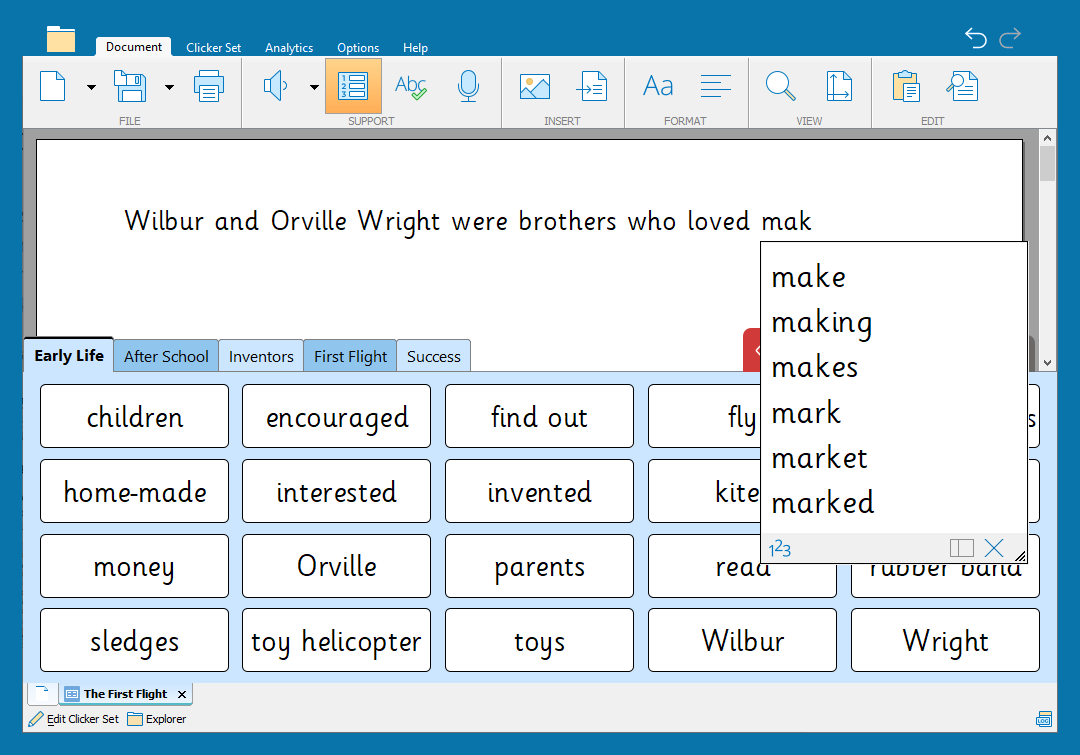Expand the Save dropdown arrow
The image size is (1080, 755).
[169, 87]
